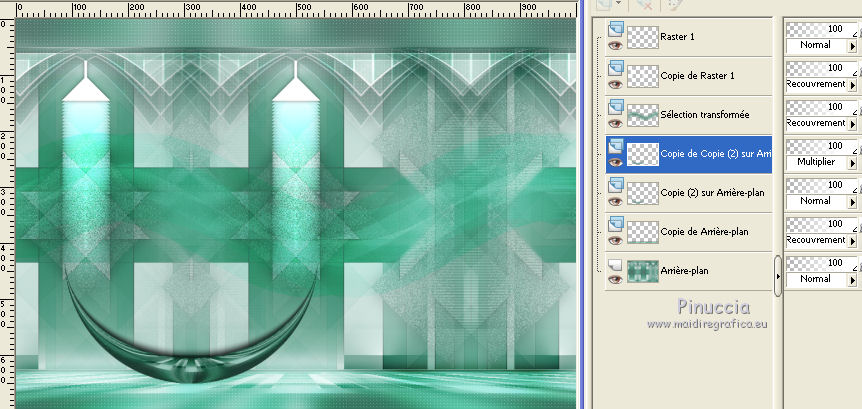
Task: Click Normal blend field of Copie (2) sur Arrière-plan
Action: 817,202
